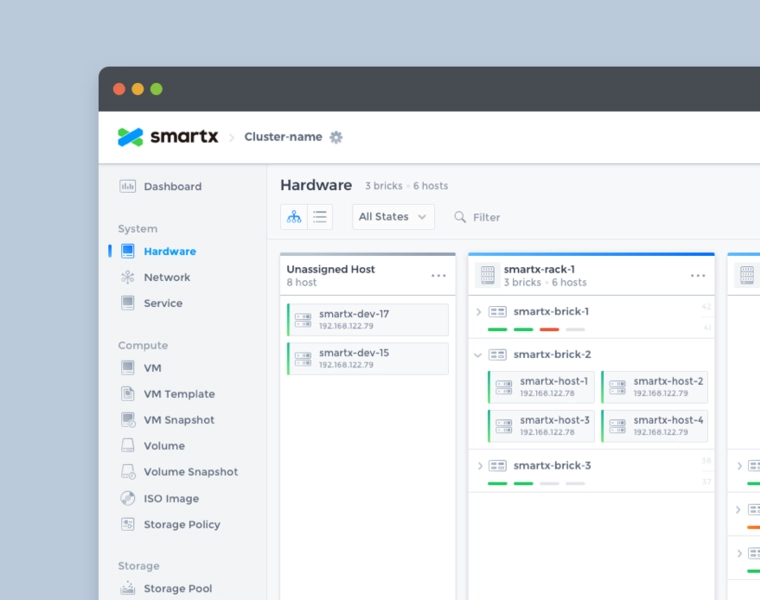Select the smartx-host-2 host card
The height and width of the screenshot is (600, 760).
click(x=654, y=387)
